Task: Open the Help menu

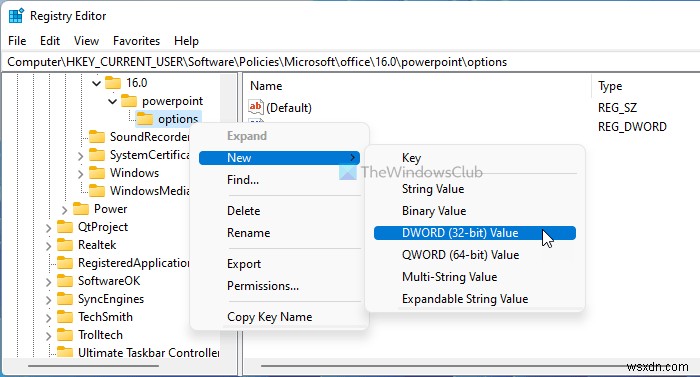Action: (186, 41)
